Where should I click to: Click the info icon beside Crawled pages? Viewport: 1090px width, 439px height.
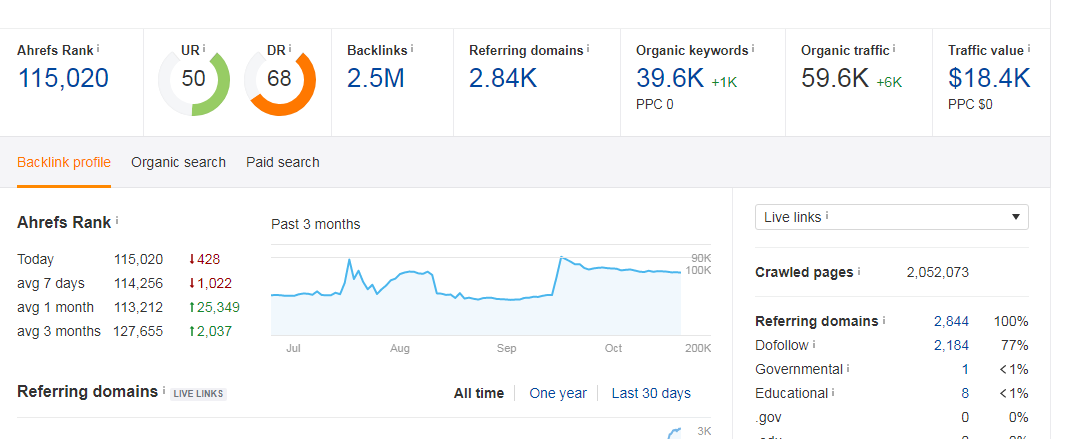tap(859, 272)
